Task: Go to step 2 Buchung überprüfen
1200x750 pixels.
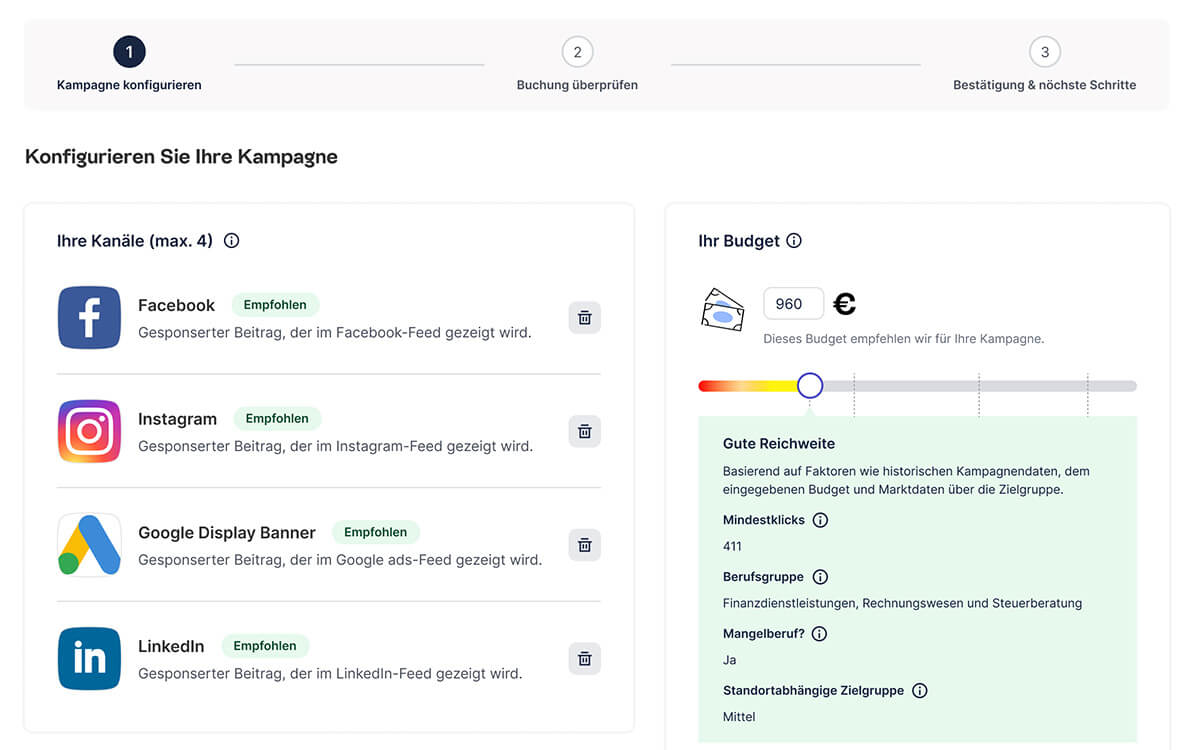Action: point(577,52)
